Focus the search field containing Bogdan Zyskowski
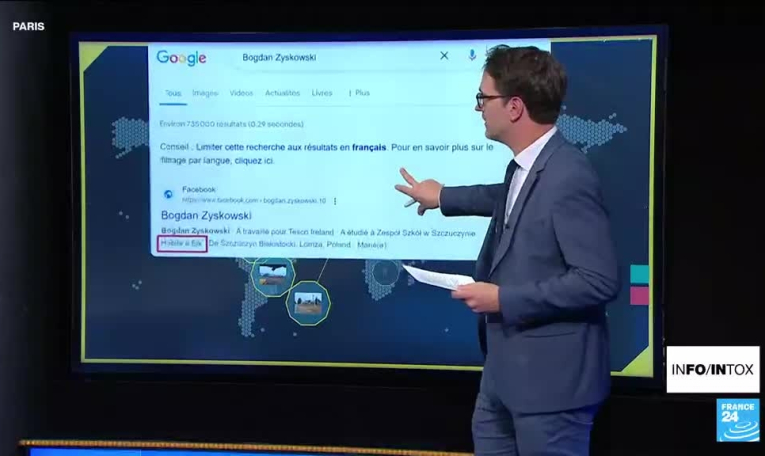 coord(320,57)
